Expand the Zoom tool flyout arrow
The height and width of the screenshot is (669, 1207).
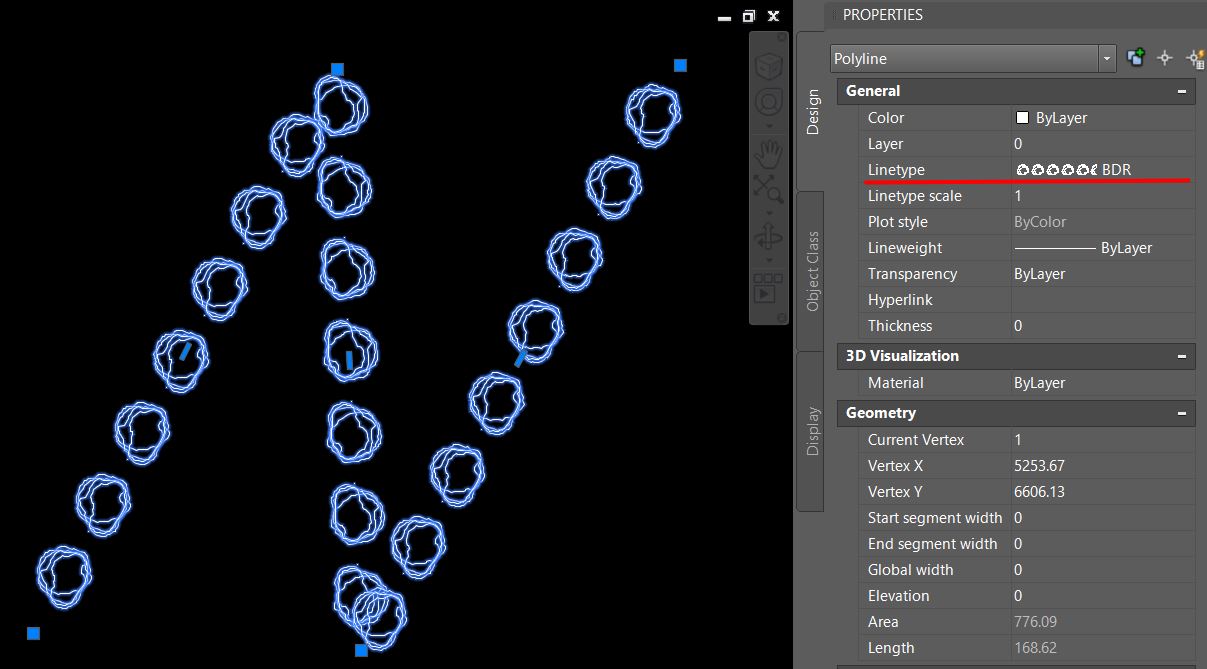(768, 211)
